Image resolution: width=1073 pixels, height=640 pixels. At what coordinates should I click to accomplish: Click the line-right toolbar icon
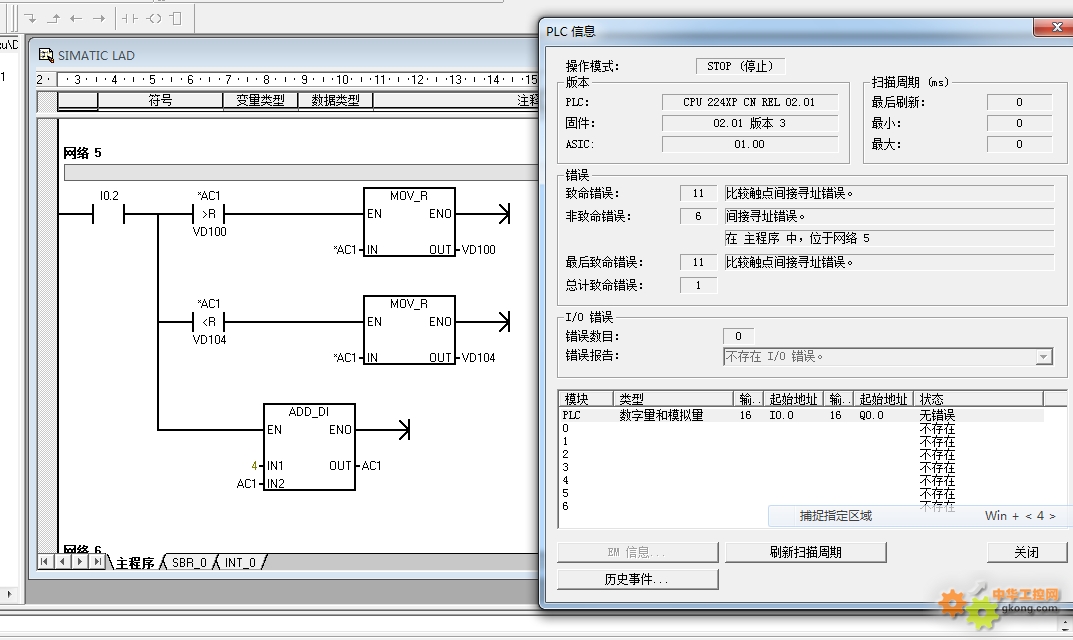tap(99, 18)
